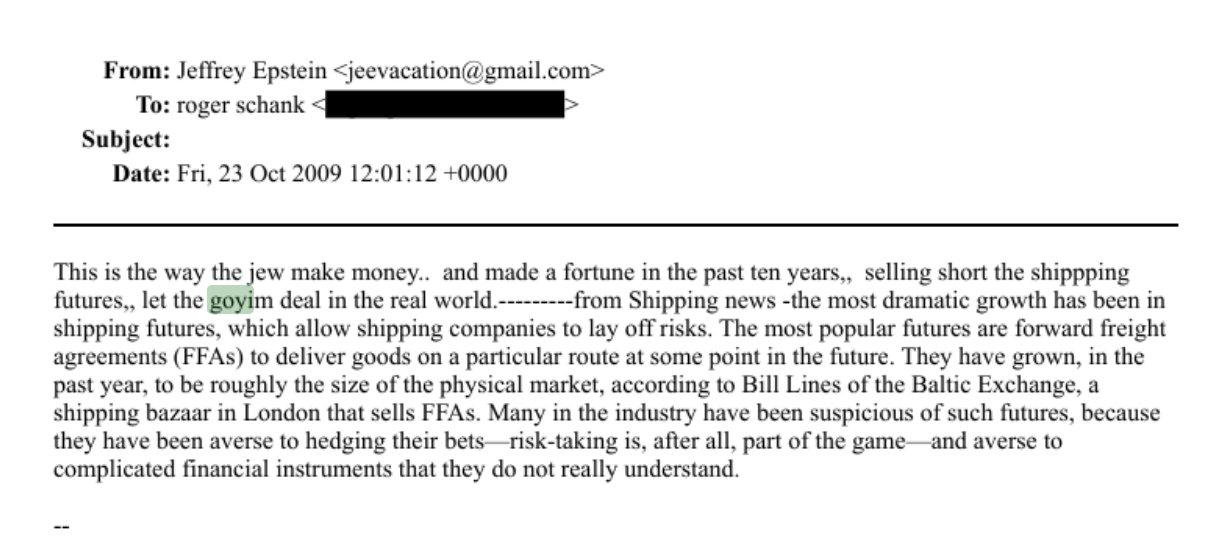
Task: Click the sender email address jeevacation@gmail.com
Action: click(468, 71)
